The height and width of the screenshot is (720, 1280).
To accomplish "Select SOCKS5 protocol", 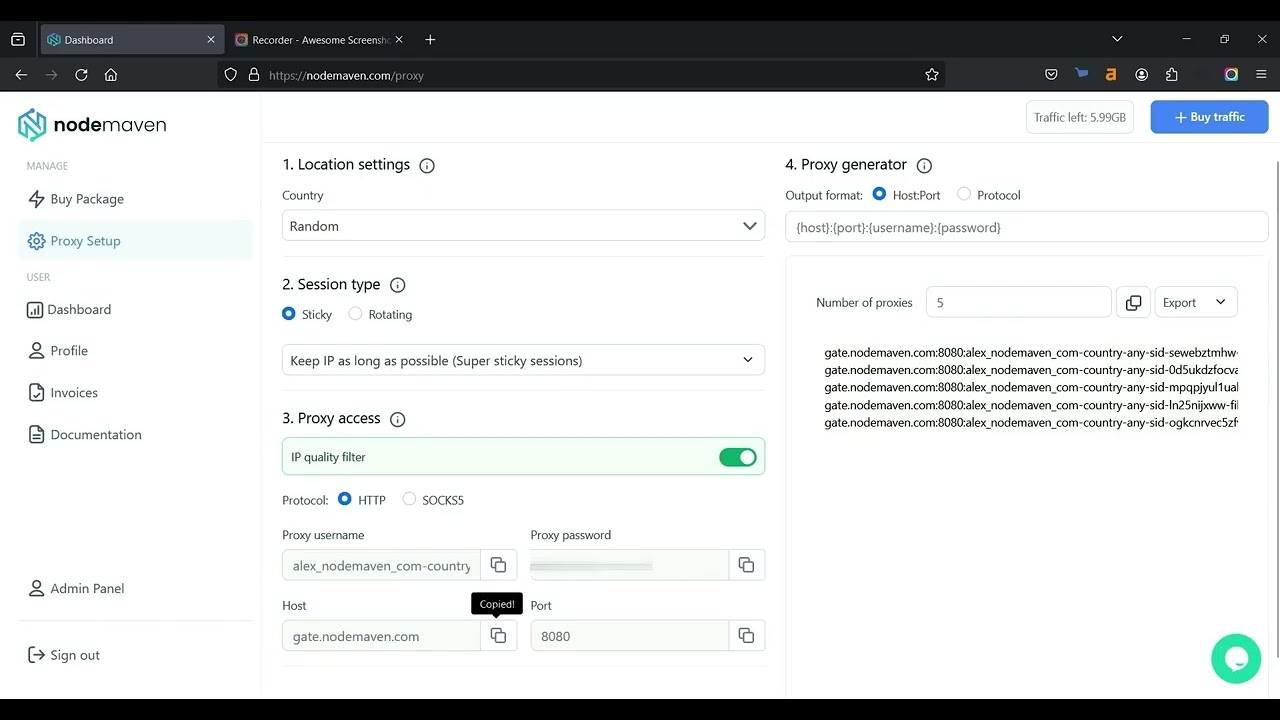I will (409, 499).
